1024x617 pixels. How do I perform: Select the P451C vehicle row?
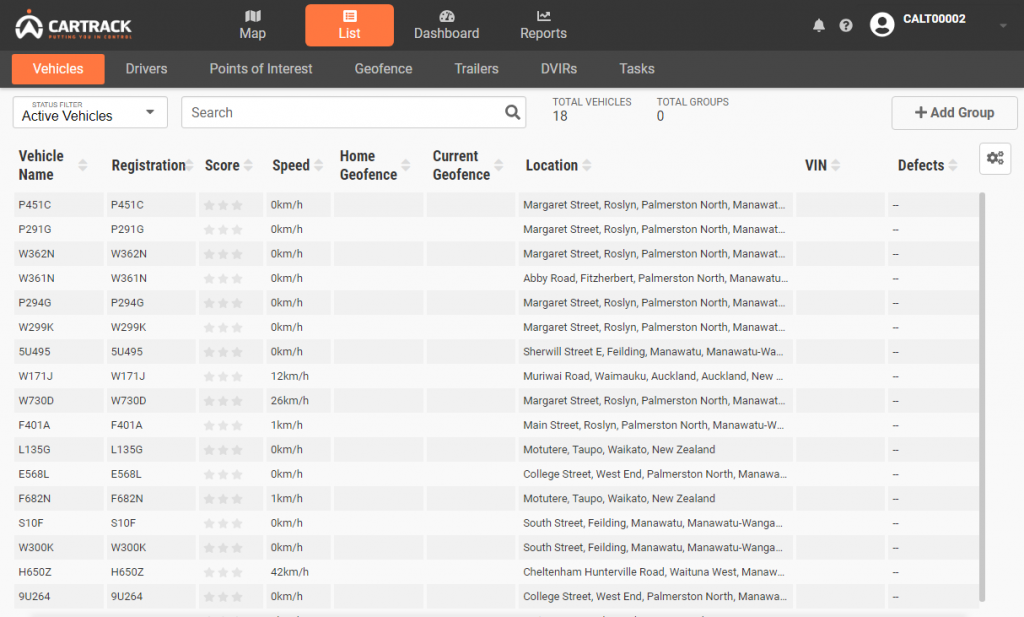point(60,205)
